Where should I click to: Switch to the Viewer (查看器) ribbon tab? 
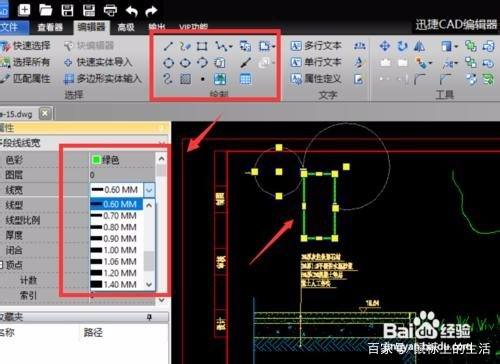50,27
